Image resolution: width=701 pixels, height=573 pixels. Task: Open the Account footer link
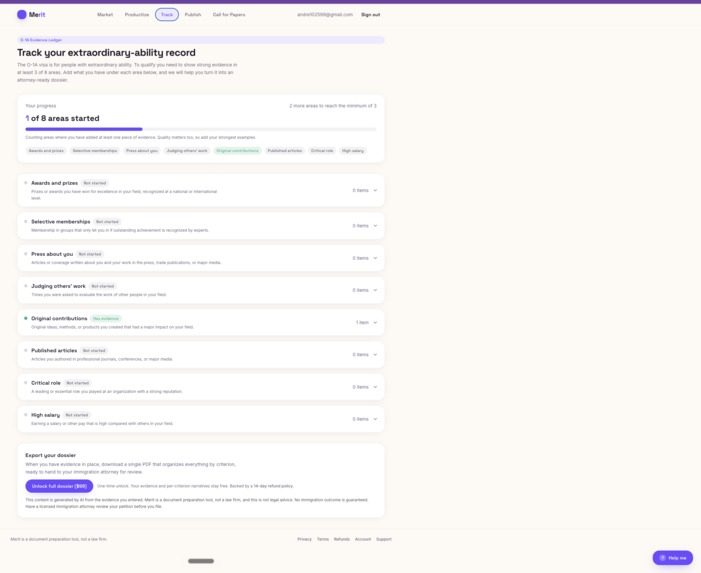(363, 539)
